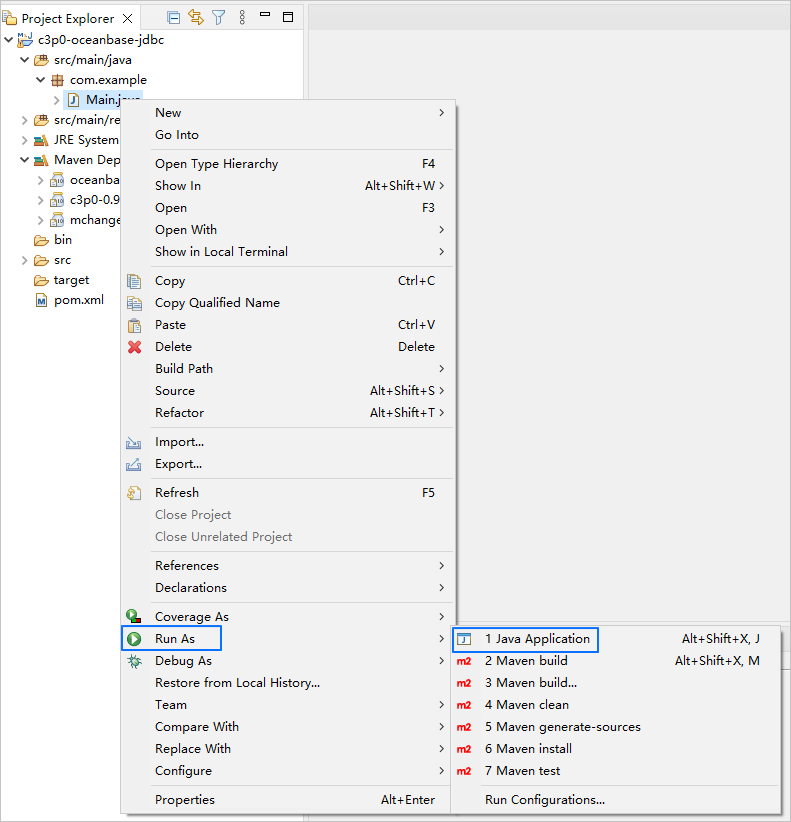Click the red Delete icon
The height and width of the screenshot is (822, 791).
pos(134,347)
